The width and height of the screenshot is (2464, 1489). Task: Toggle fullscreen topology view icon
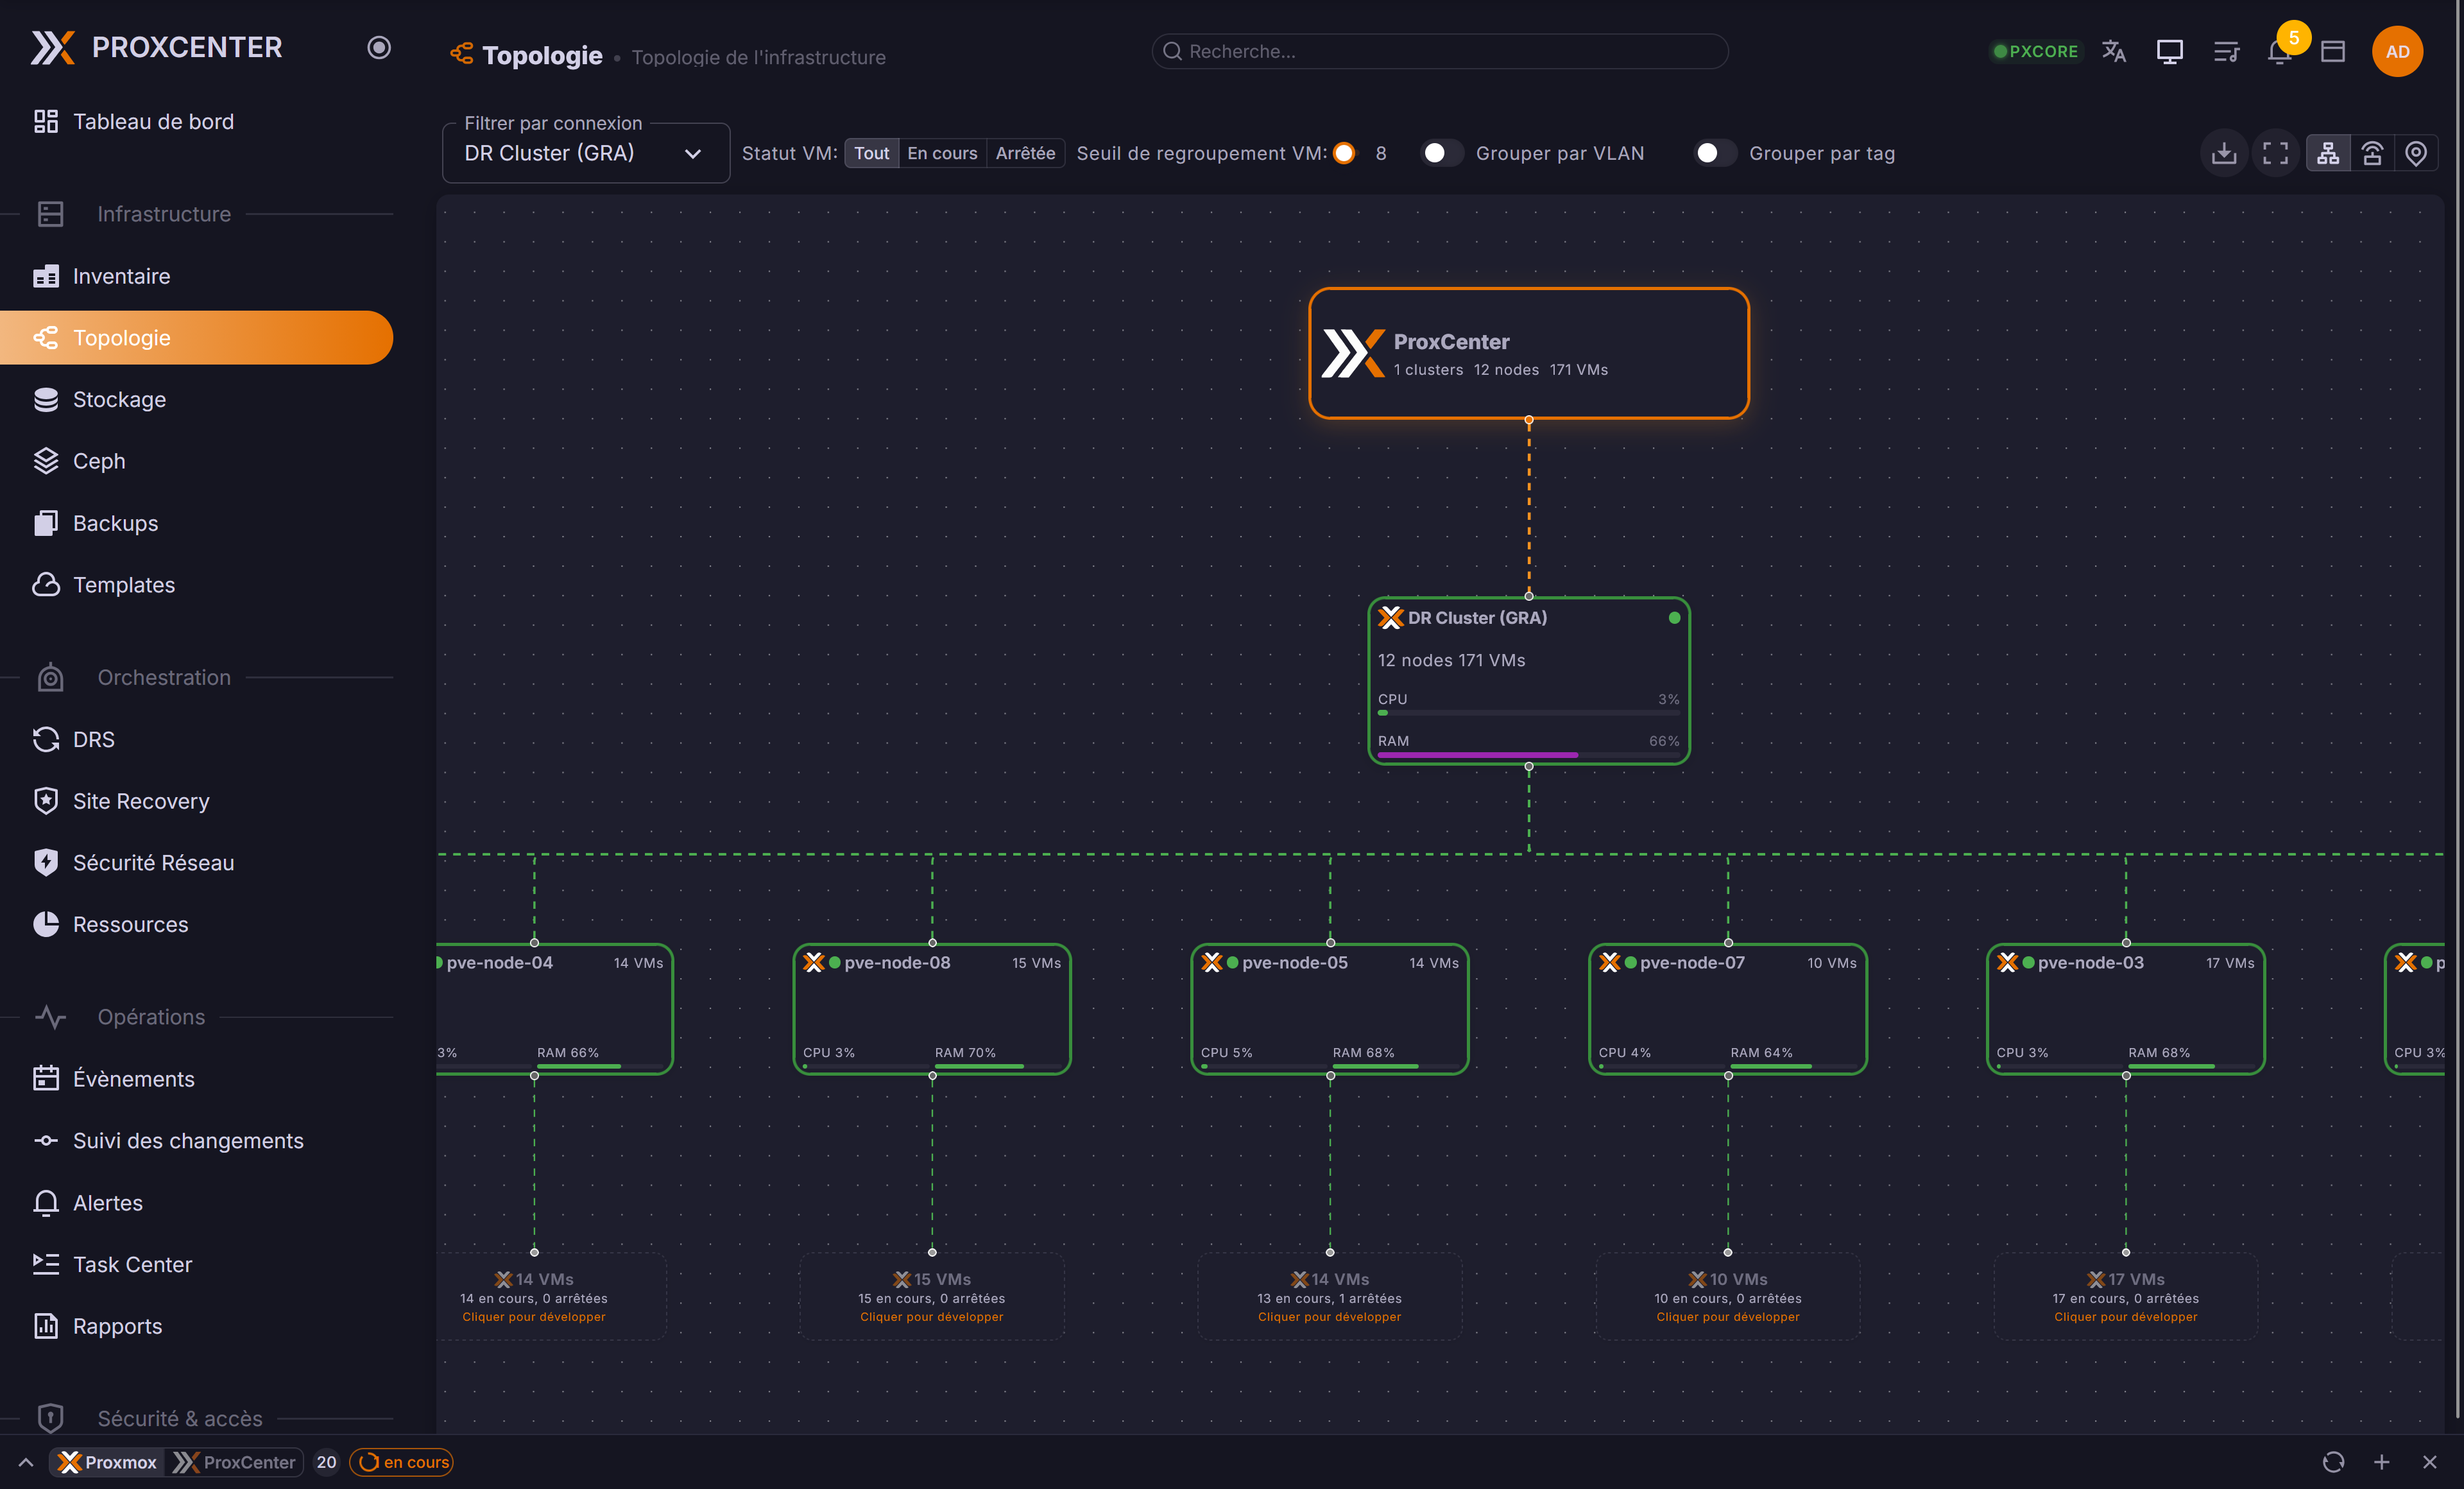(2276, 153)
